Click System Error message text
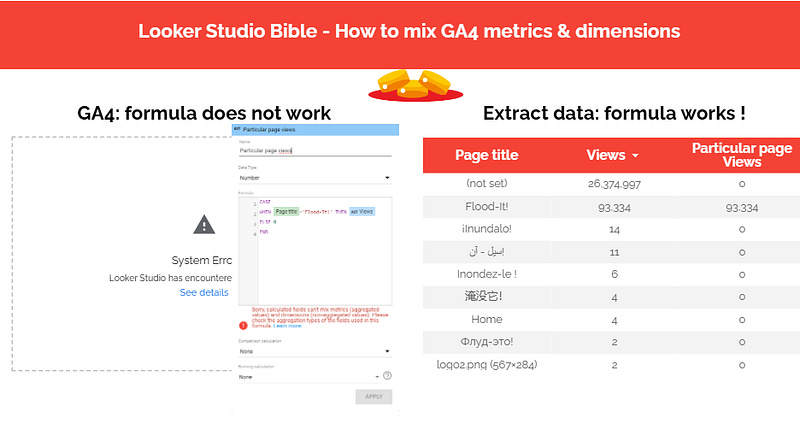This screenshot has width=800, height=441. (202, 260)
